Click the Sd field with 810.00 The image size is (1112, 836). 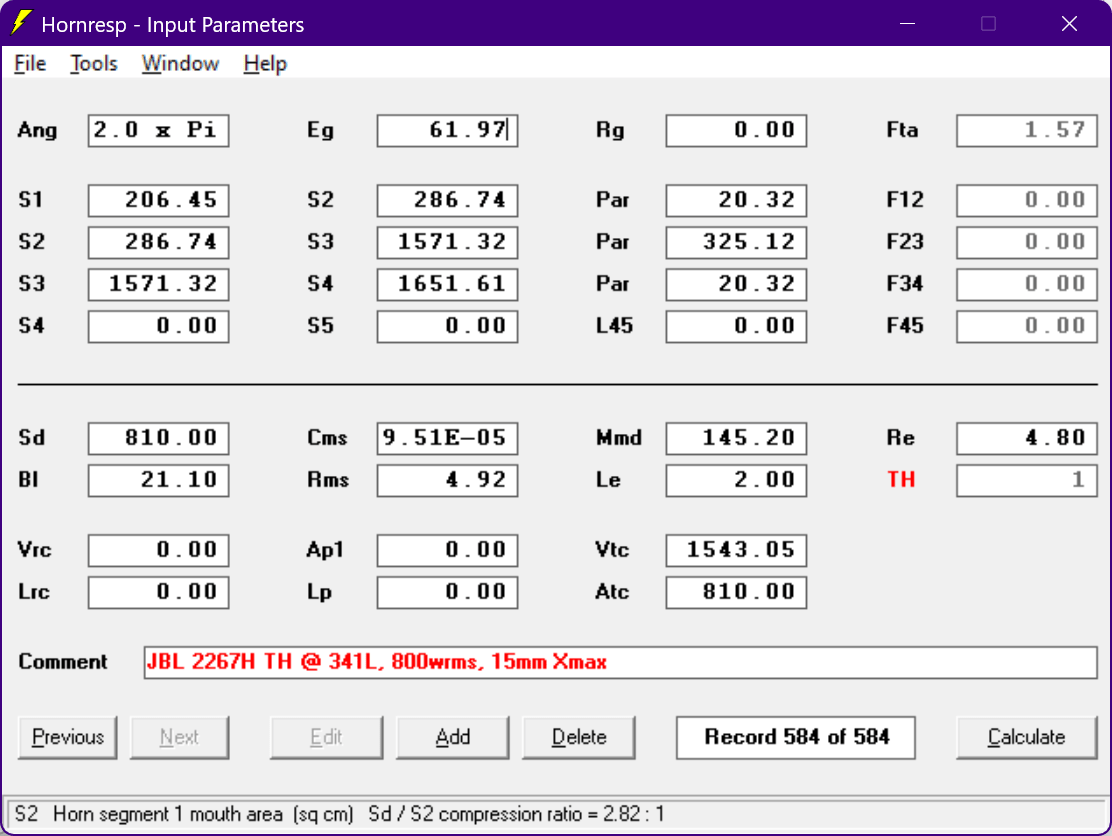(158, 438)
